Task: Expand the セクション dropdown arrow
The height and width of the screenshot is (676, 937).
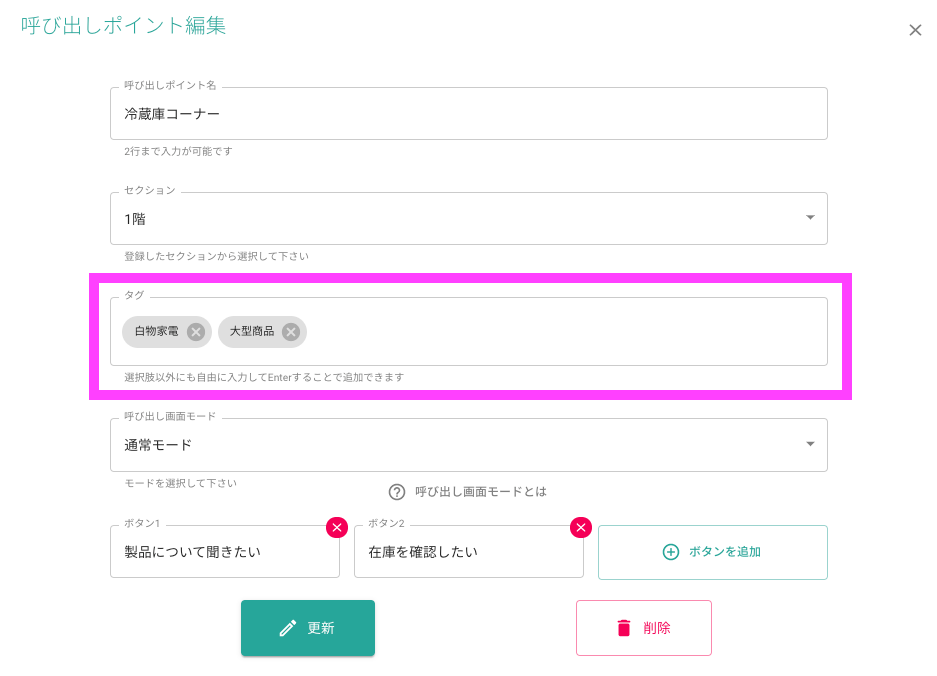Action: coord(810,218)
